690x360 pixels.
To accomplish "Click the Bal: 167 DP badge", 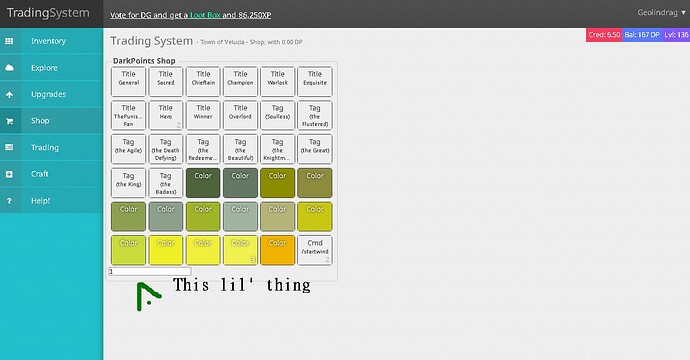I will [642, 35].
